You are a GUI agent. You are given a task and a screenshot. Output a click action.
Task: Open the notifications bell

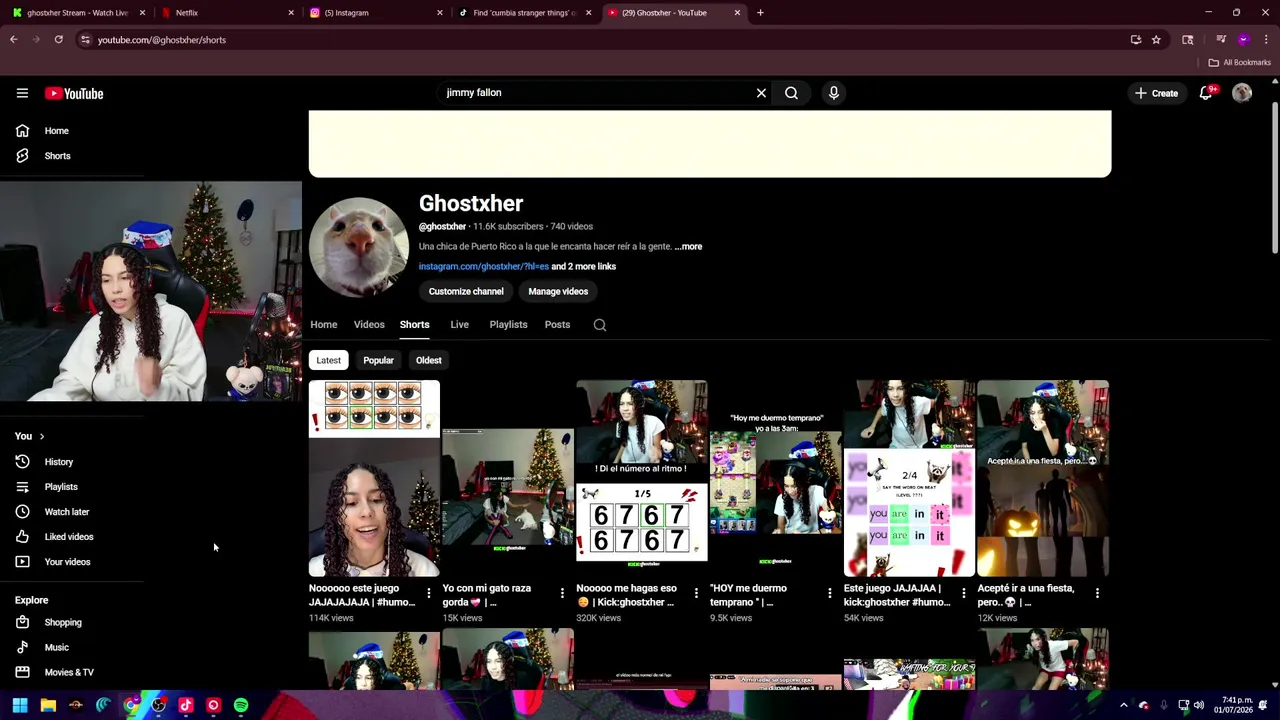(x=1206, y=93)
